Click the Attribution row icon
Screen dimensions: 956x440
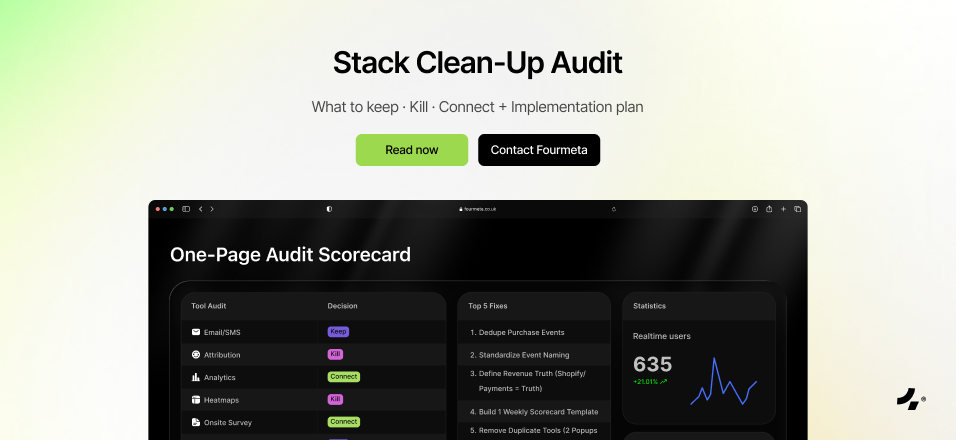point(196,355)
